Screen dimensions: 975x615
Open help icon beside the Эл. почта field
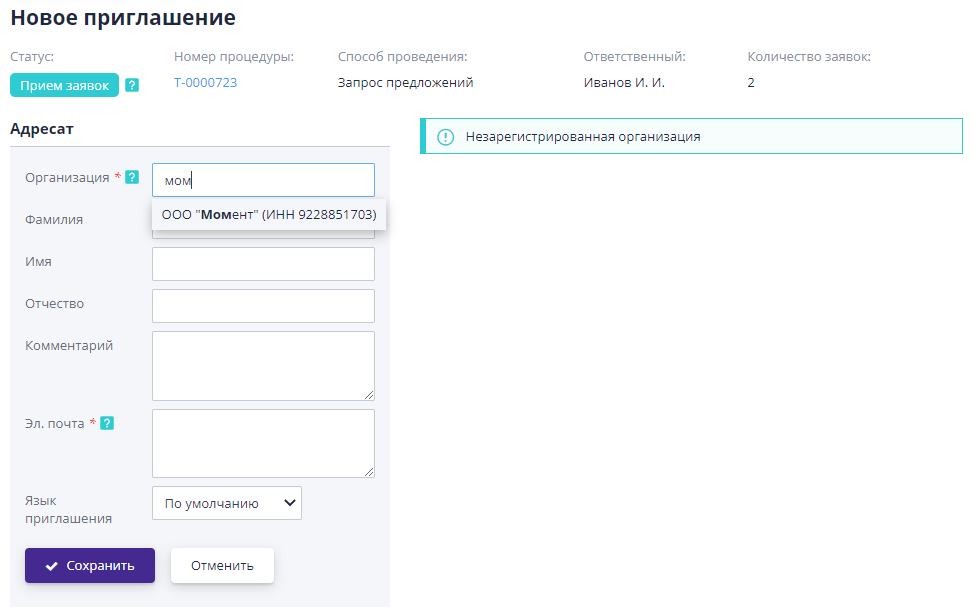point(108,423)
